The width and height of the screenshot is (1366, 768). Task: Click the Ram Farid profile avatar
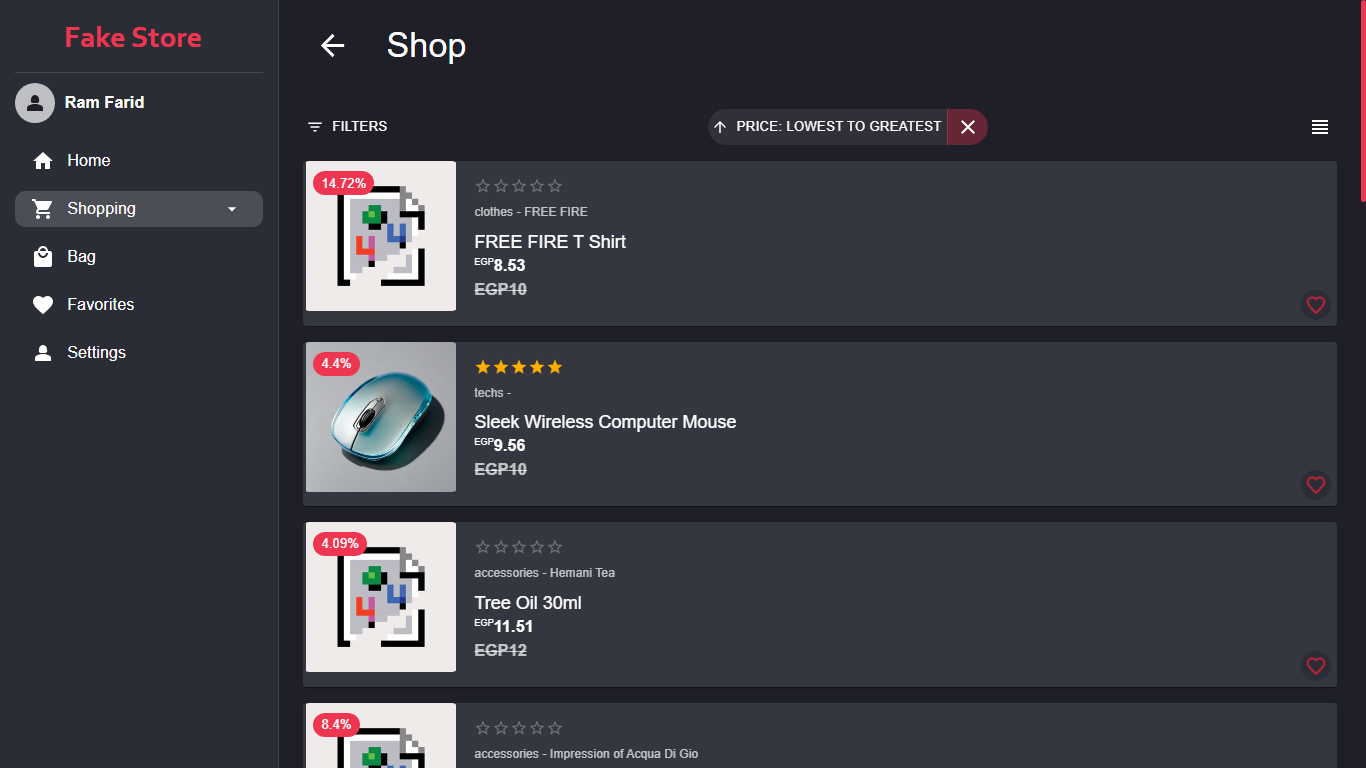tap(35, 103)
